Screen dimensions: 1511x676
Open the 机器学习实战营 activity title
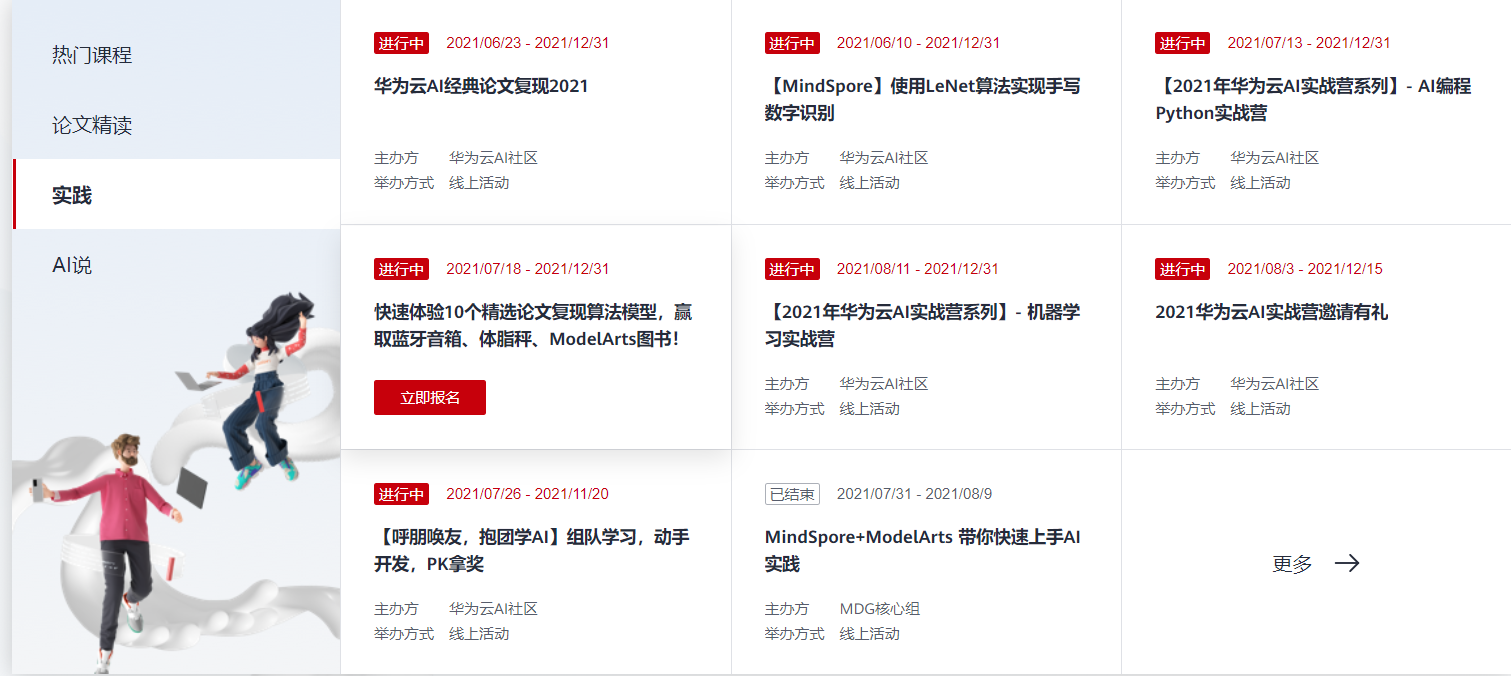point(922,325)
